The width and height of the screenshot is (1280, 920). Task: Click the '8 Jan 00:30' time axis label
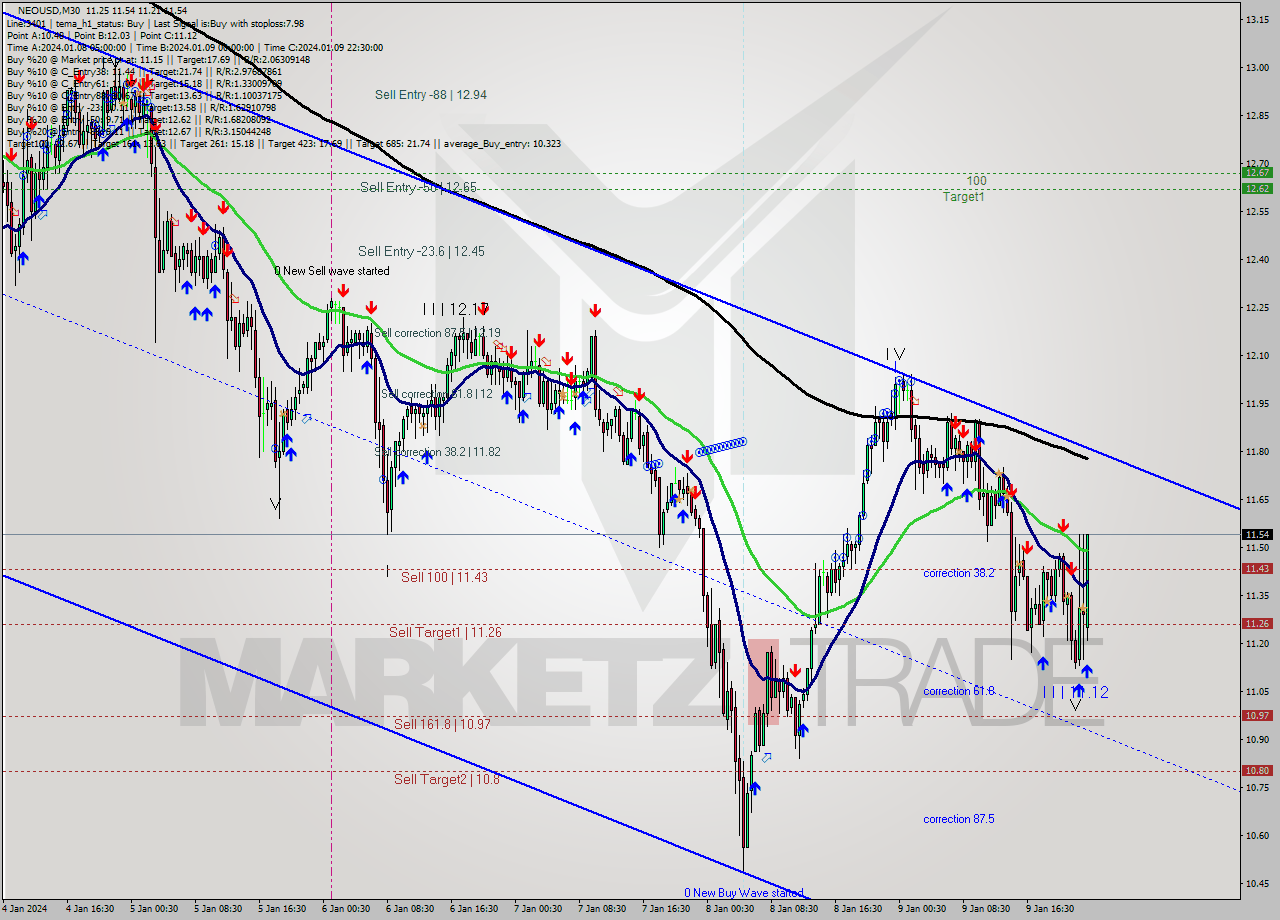point(729,909)
